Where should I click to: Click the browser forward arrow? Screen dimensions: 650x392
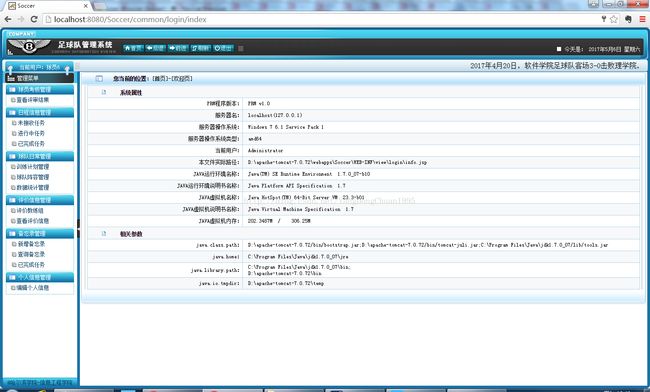pyautogui.click(x=21, y=19)
